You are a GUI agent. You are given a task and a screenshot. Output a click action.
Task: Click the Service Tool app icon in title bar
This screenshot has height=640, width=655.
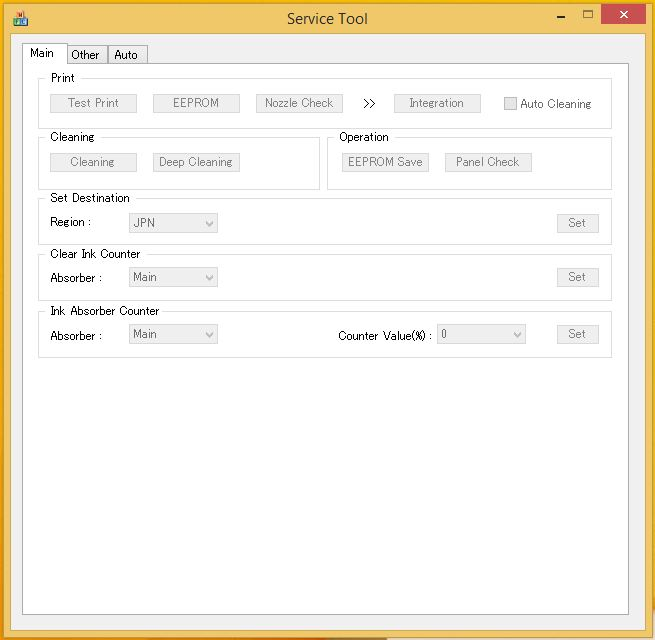click(x=20, y=19)
